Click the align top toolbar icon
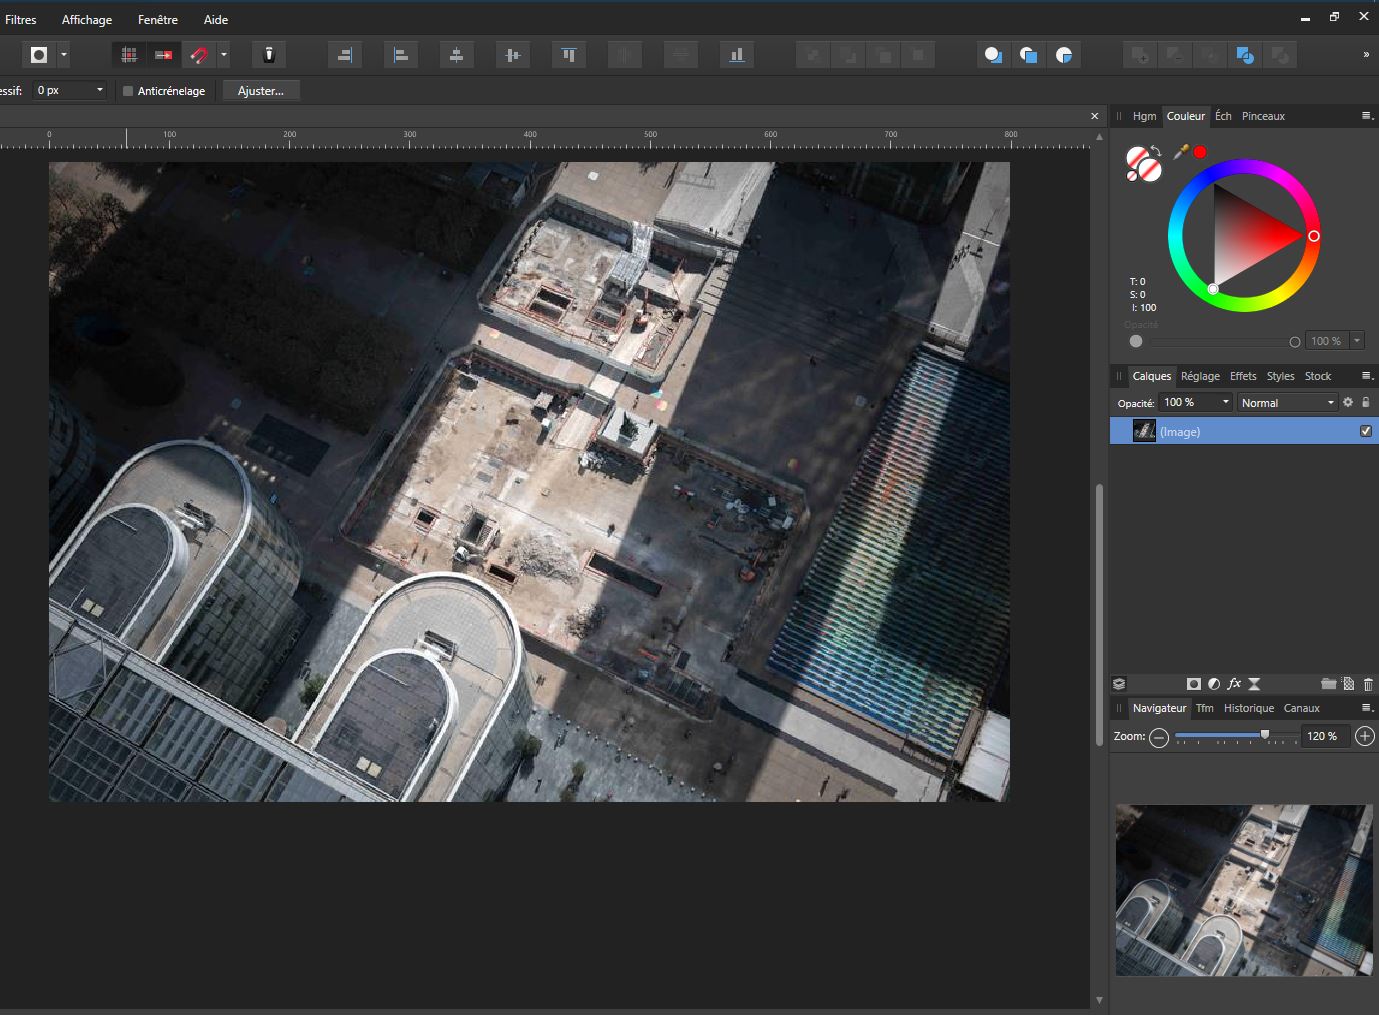 click(x=568, y=55)
